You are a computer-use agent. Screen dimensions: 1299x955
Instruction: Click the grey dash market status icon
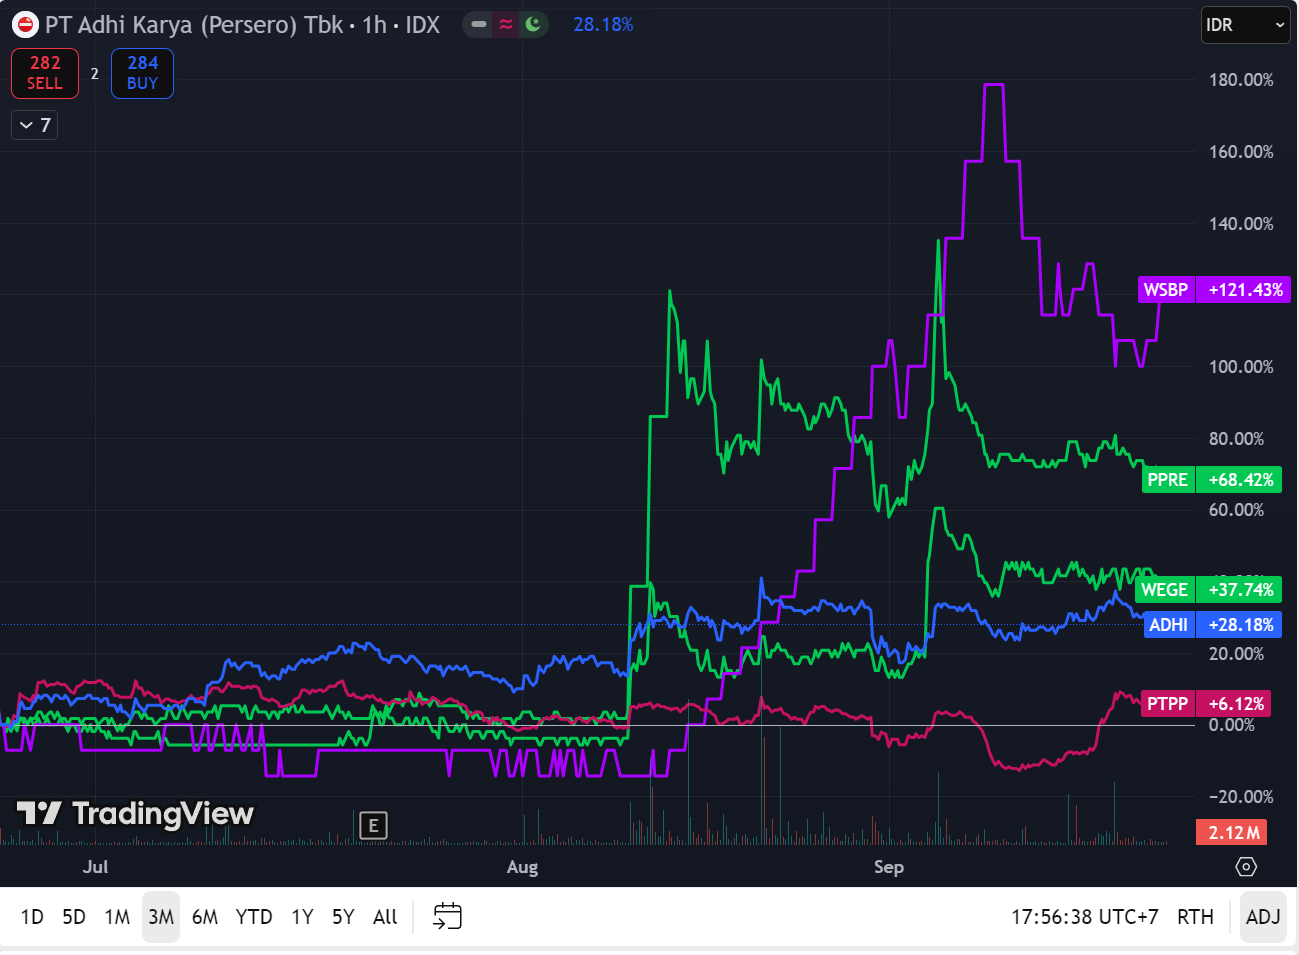point(479,24)
